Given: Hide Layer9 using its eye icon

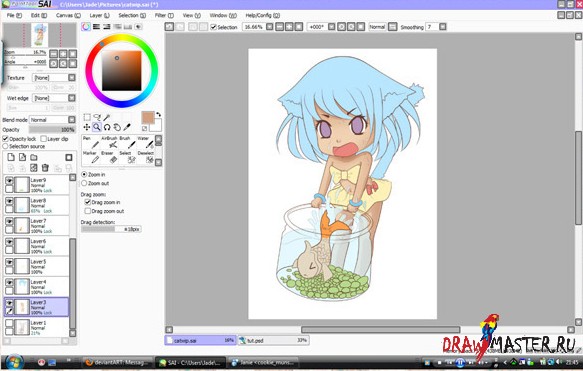Looking at the screenshot, I should click(x=9, y=181).
